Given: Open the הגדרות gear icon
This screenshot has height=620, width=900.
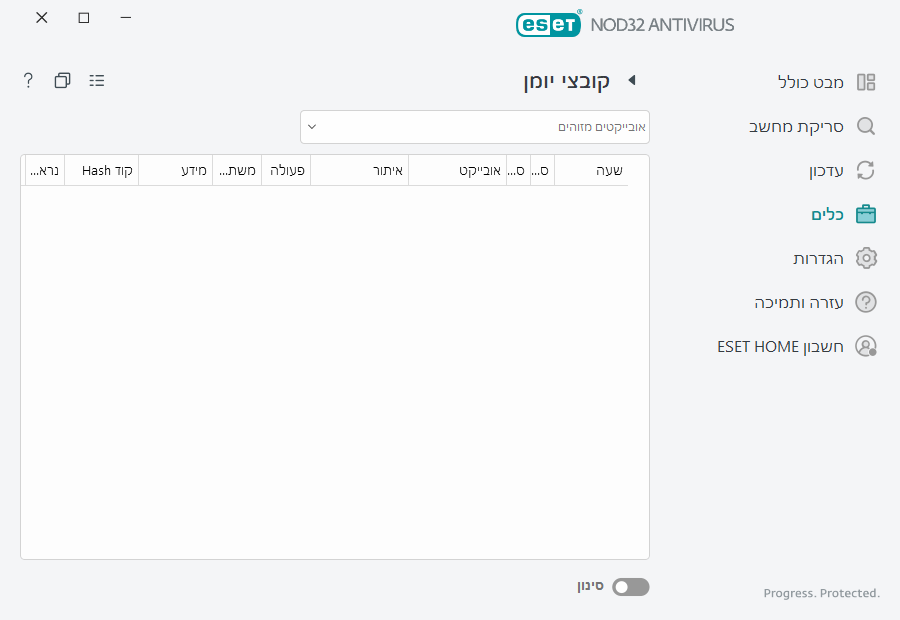Looking at the screenshot, I should pos(866,258).
